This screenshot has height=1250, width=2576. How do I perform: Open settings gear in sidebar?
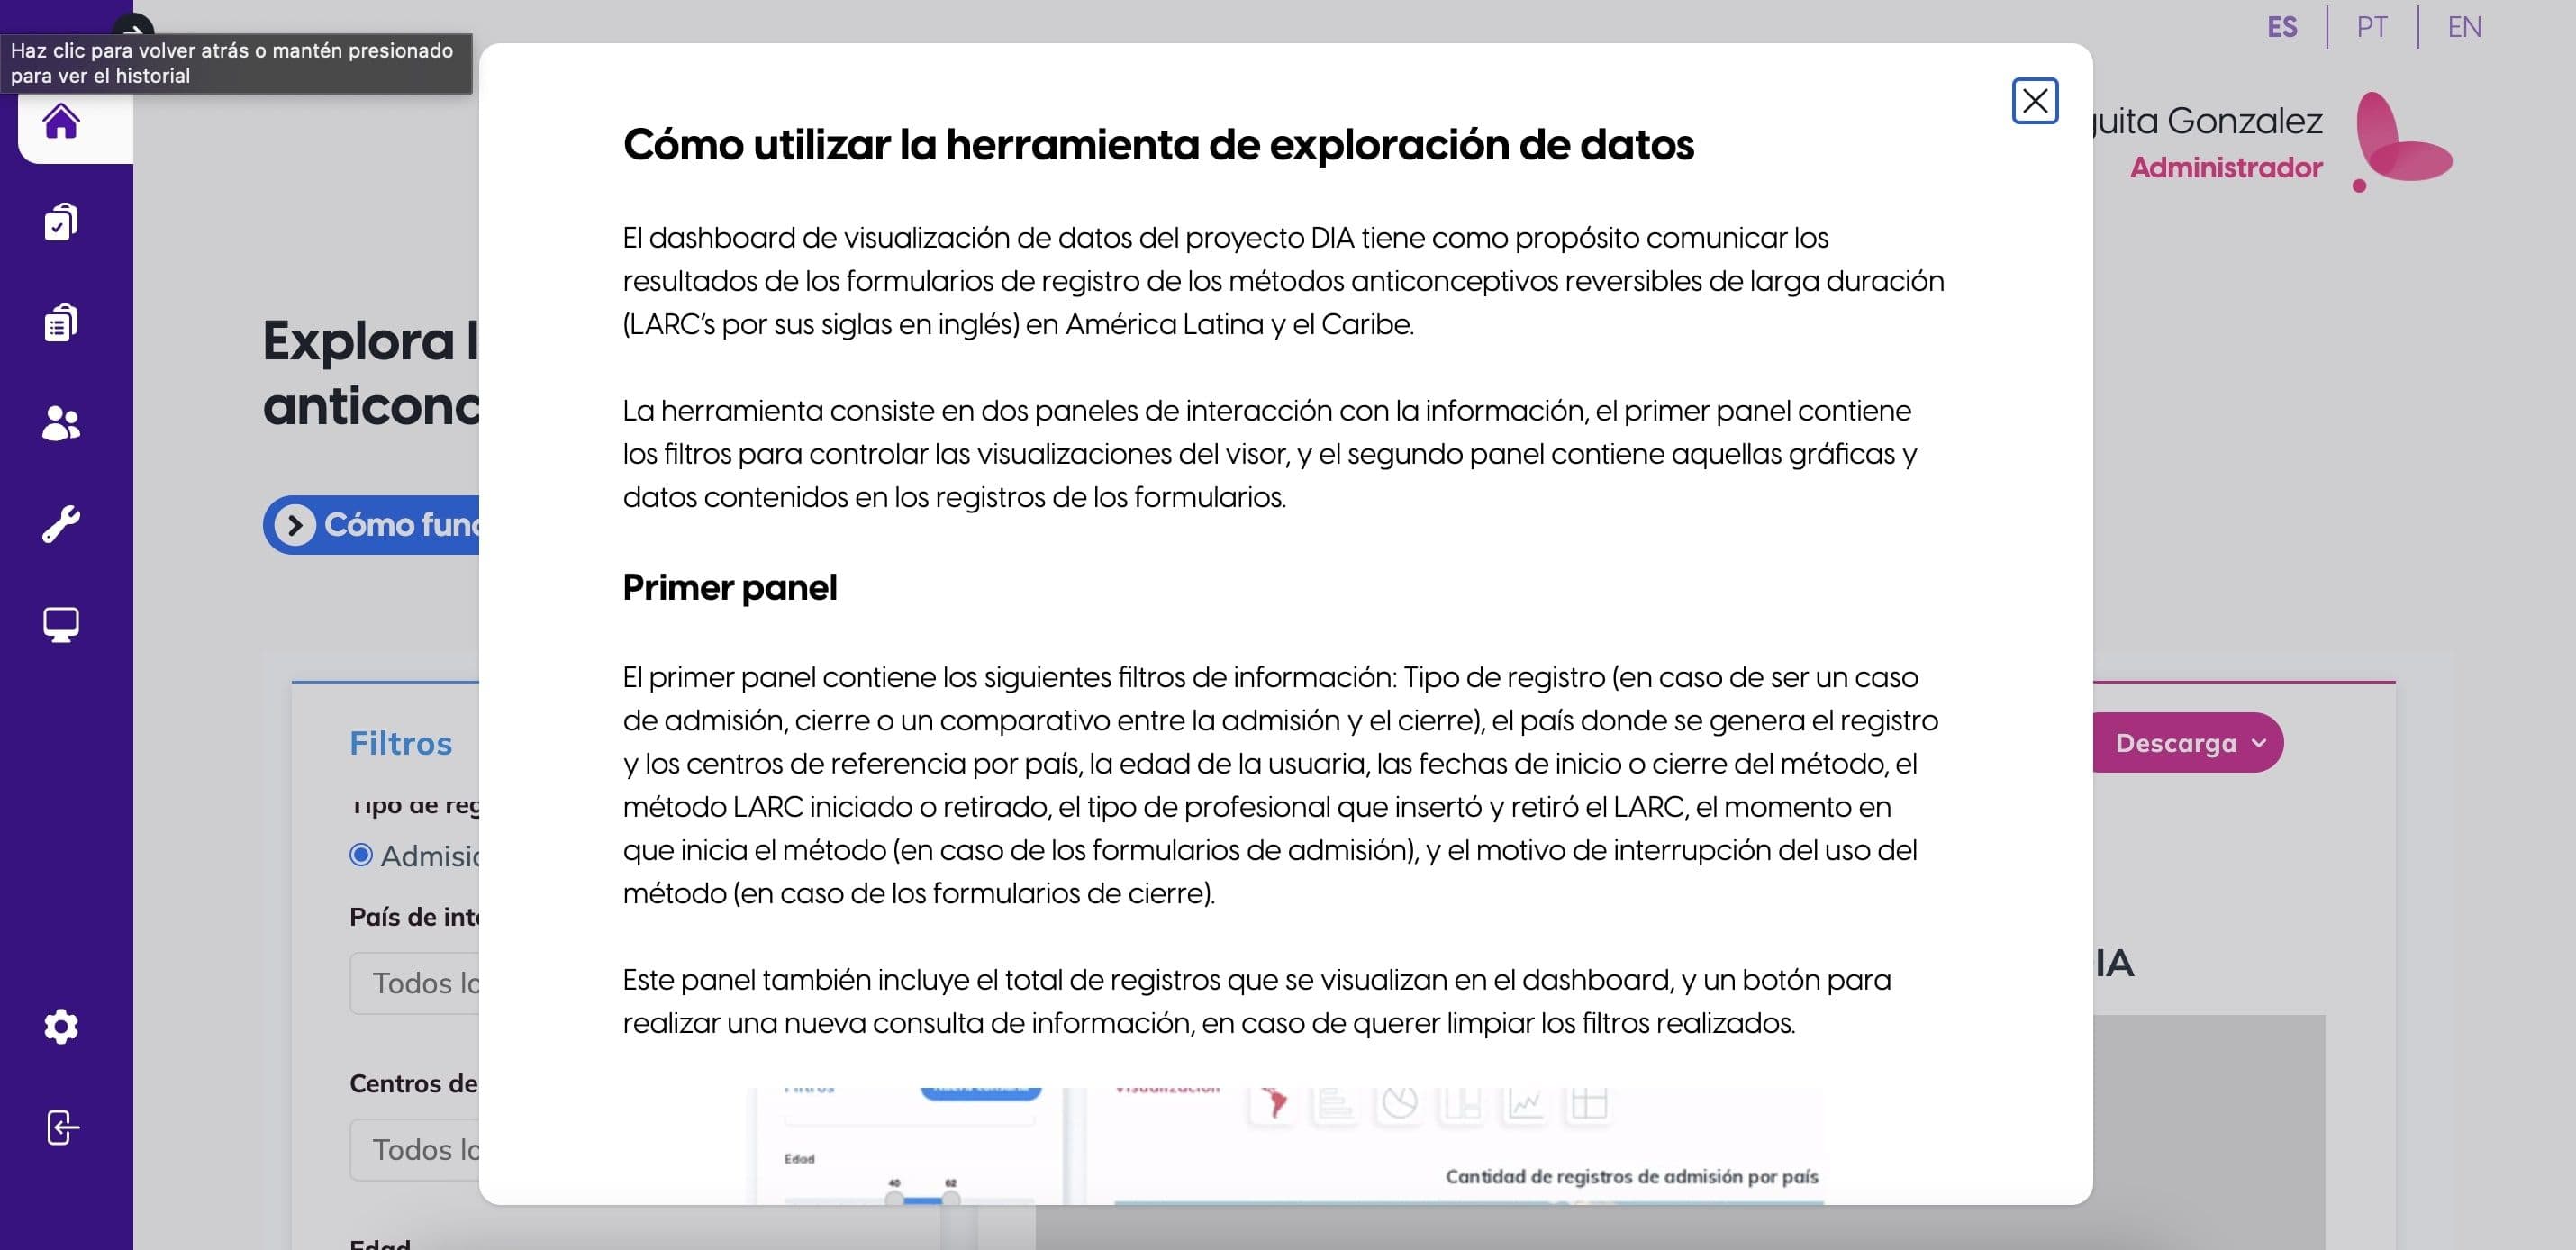pos(61,1026)
